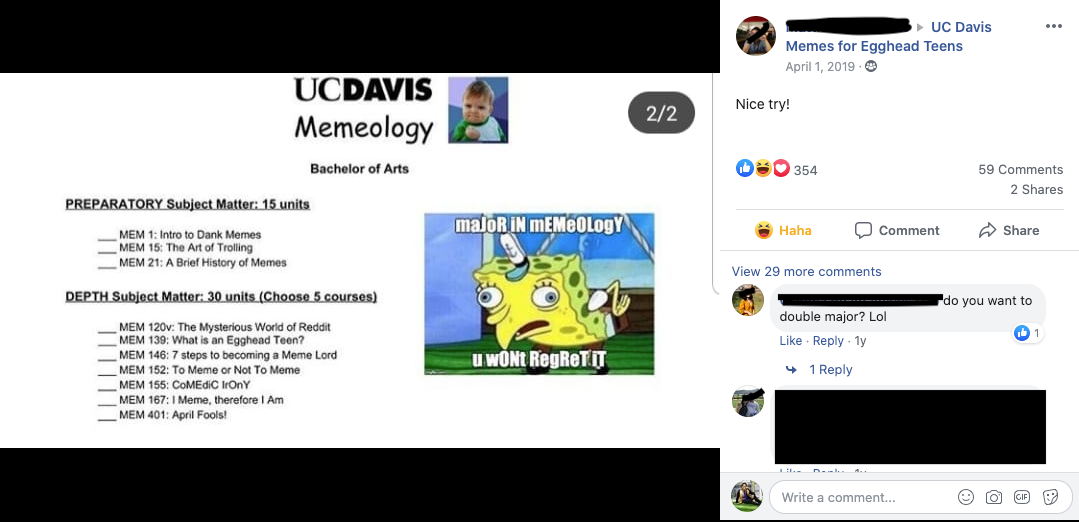Click the SpongeBob memeology meme image
The image size is (1079, 522).
539,294
